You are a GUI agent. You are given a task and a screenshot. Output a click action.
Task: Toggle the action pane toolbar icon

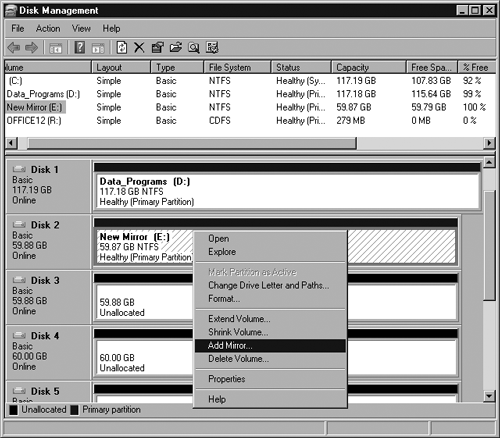(x=98, y=48)
